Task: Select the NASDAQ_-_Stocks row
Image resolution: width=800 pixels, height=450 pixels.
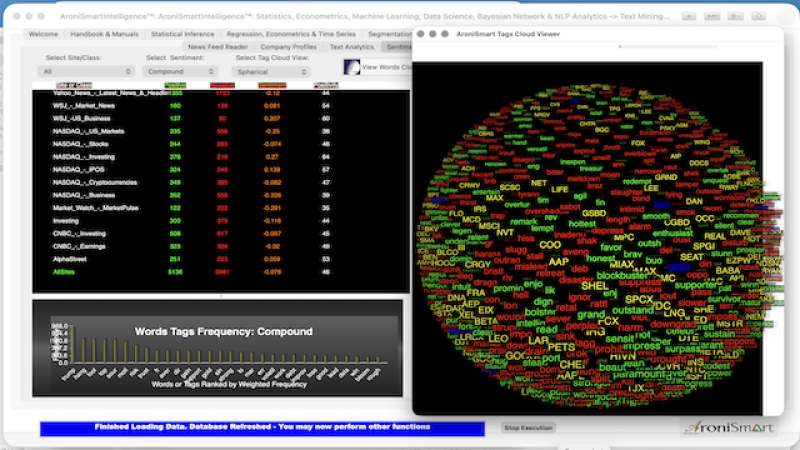Action: 220,144
